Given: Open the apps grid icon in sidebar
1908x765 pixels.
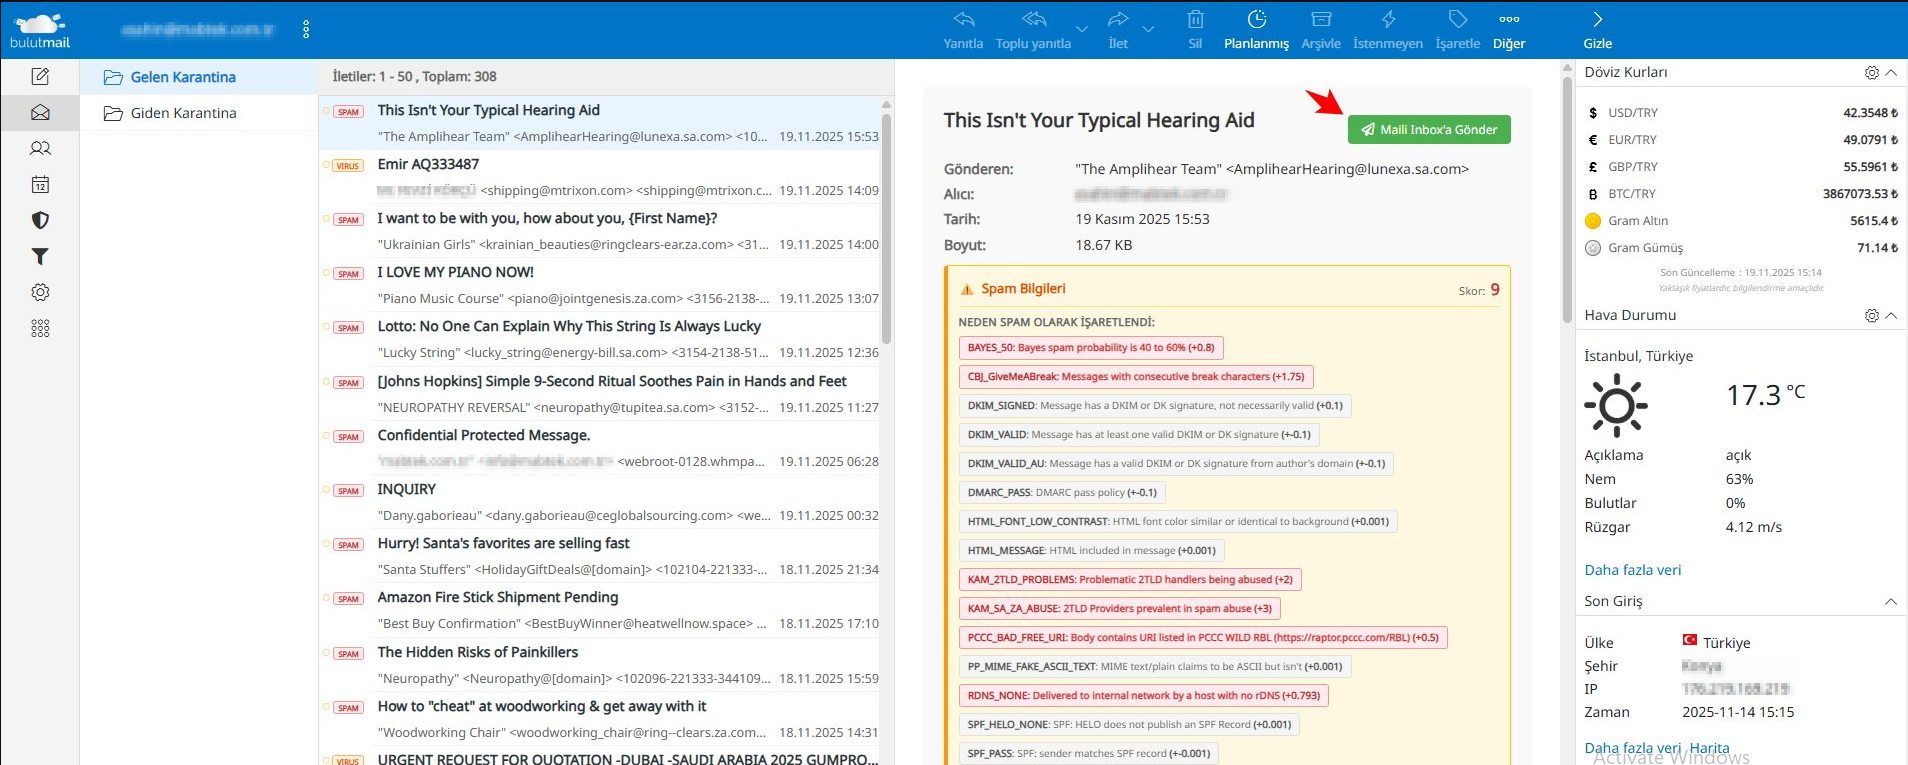Looking at the screenshot, I should 40,328.
